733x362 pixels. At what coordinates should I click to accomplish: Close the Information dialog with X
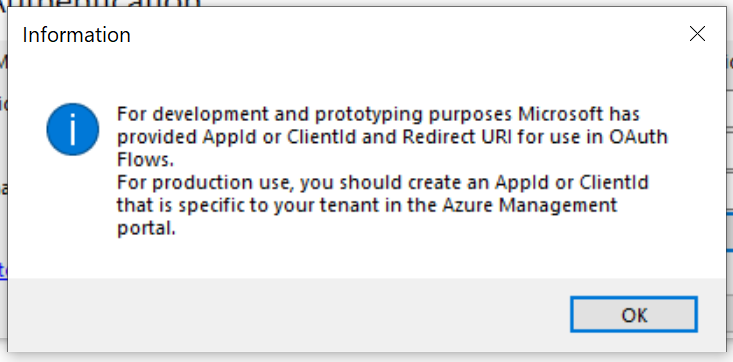click(x=697, y=34)
